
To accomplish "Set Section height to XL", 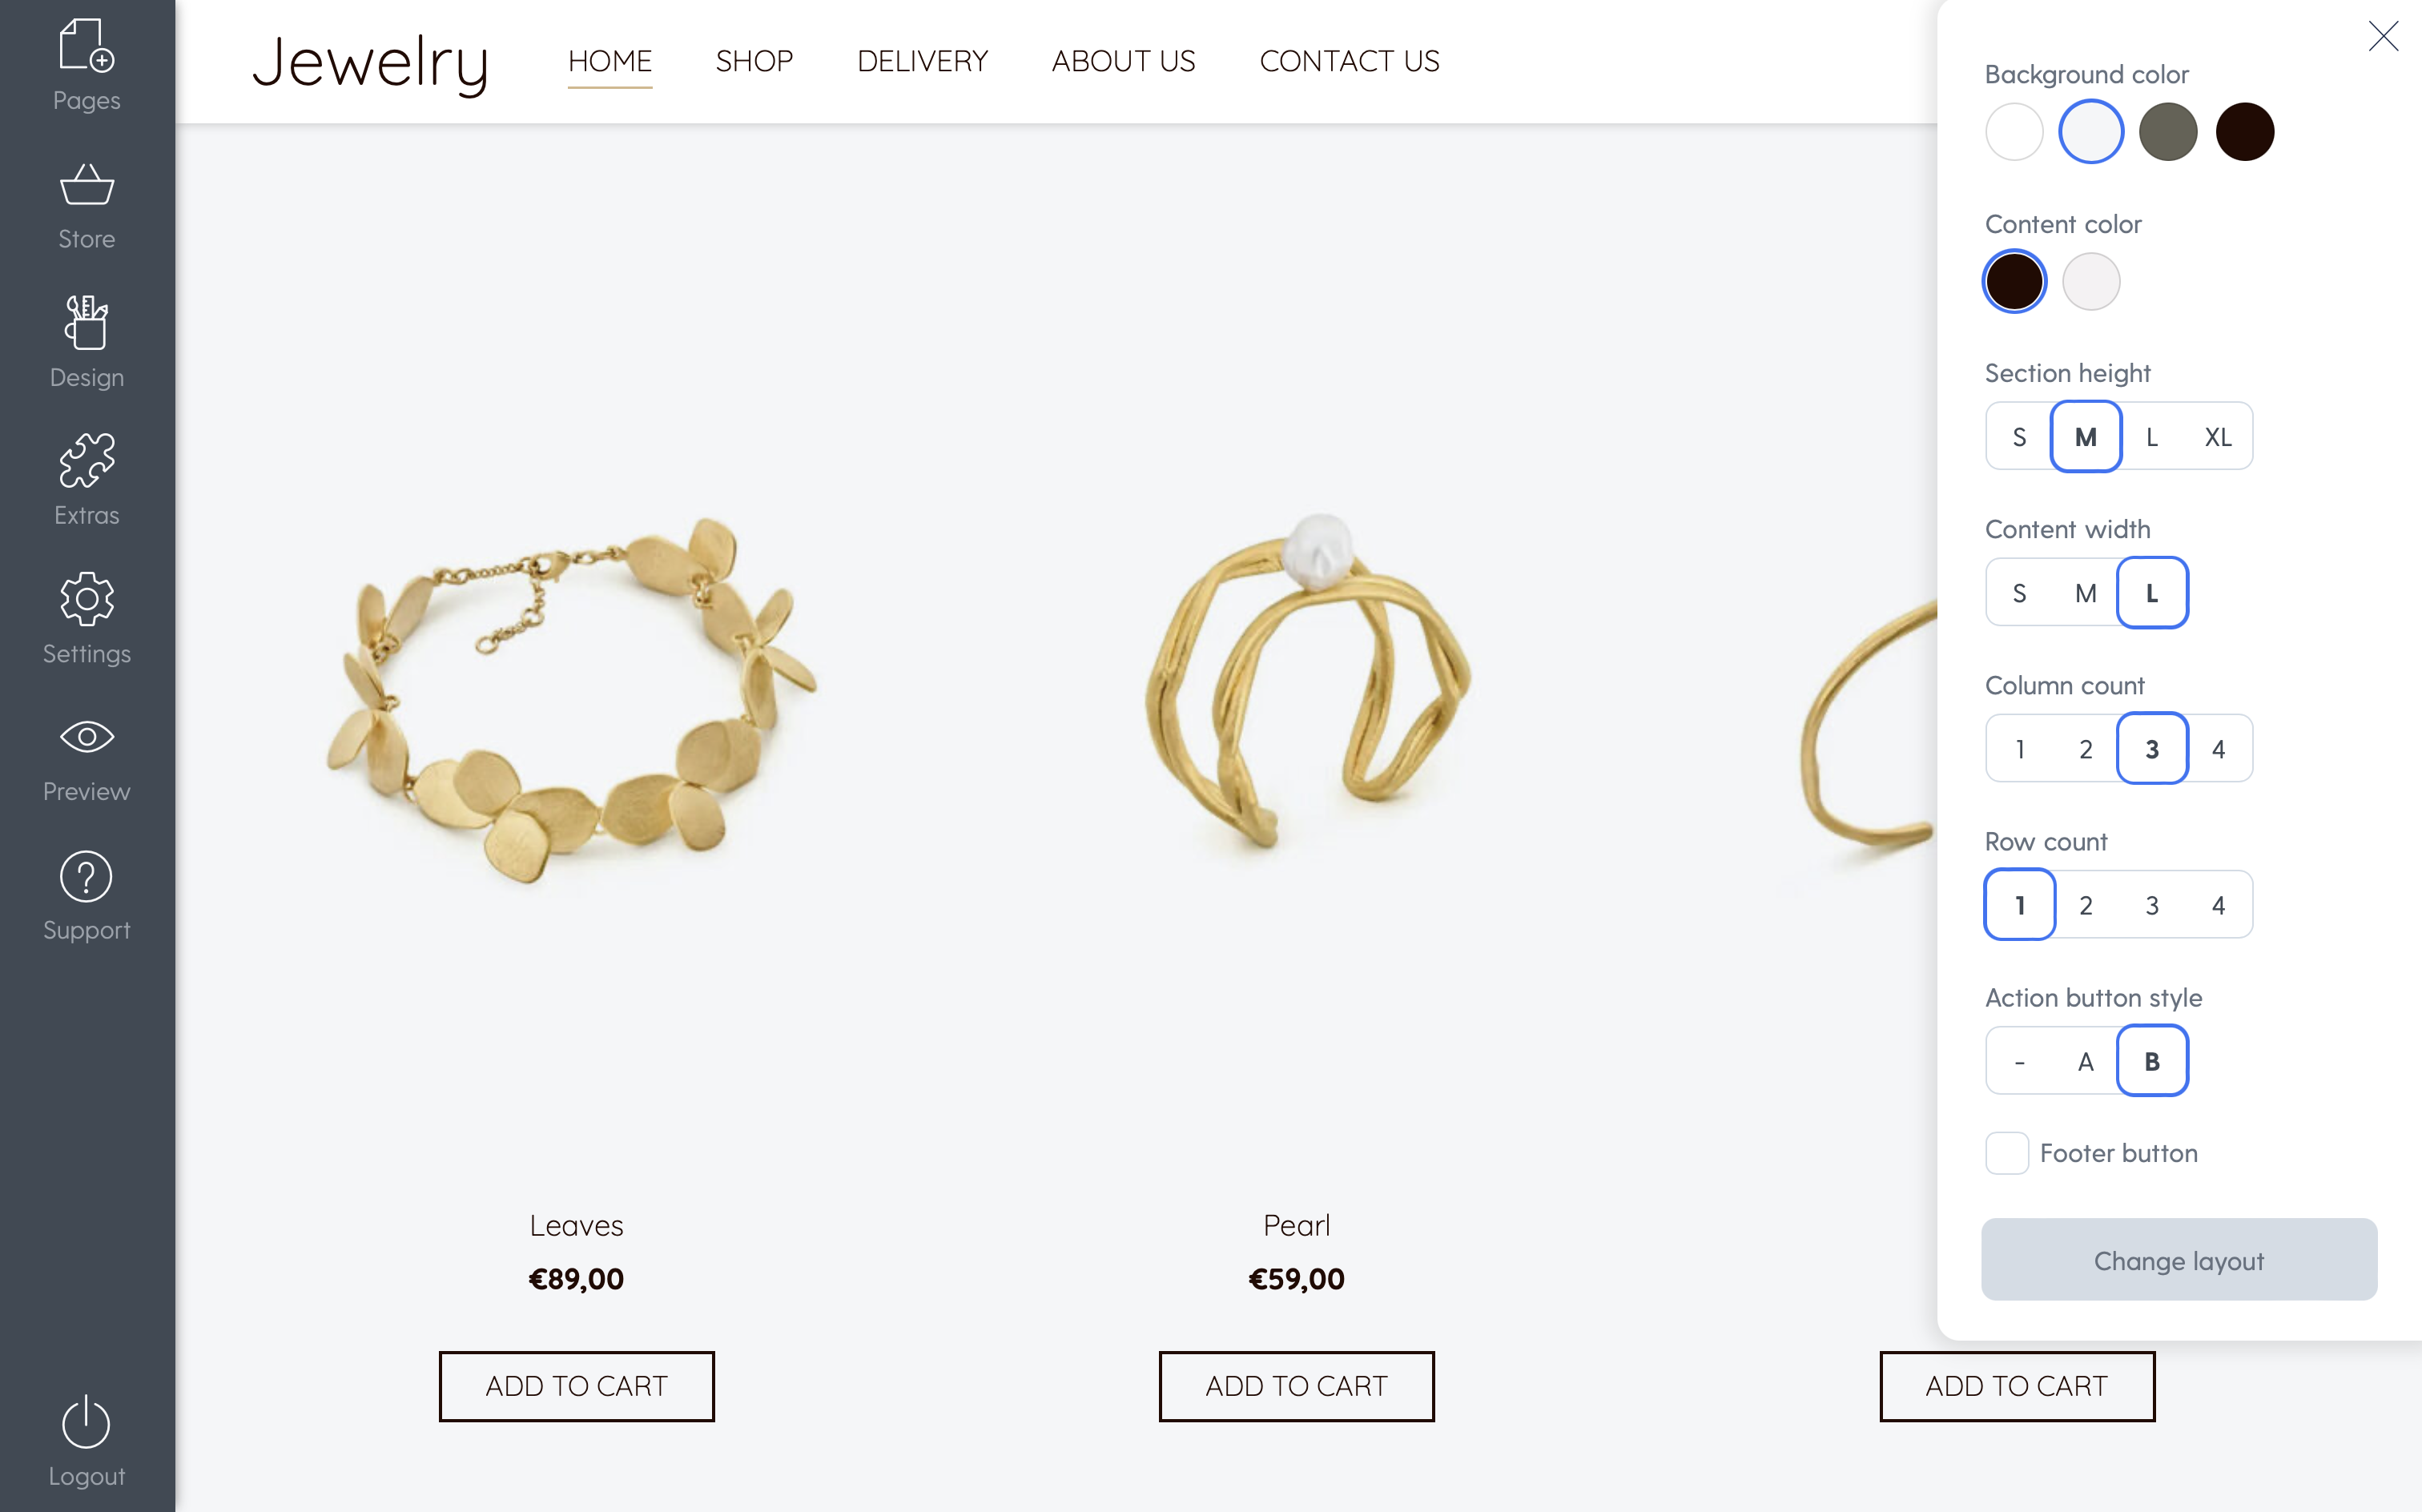I will click(x=2218, y=436).
